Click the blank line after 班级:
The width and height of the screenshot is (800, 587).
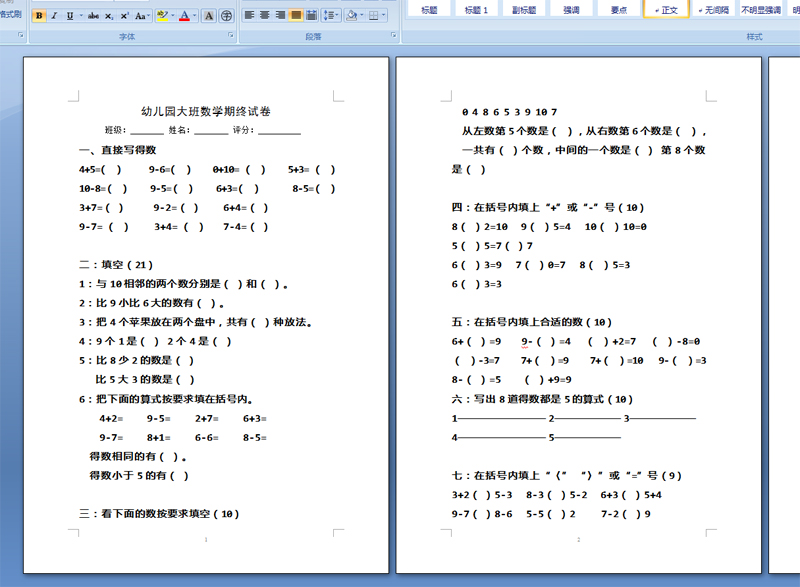coord(147,131)
